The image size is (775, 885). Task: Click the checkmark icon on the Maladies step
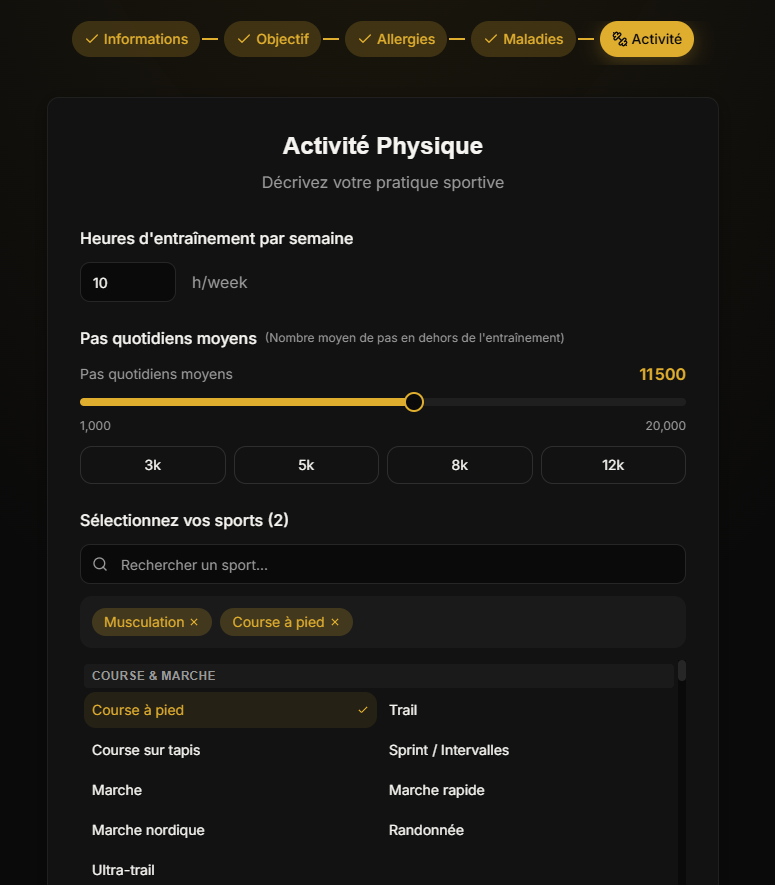(489, 39)
